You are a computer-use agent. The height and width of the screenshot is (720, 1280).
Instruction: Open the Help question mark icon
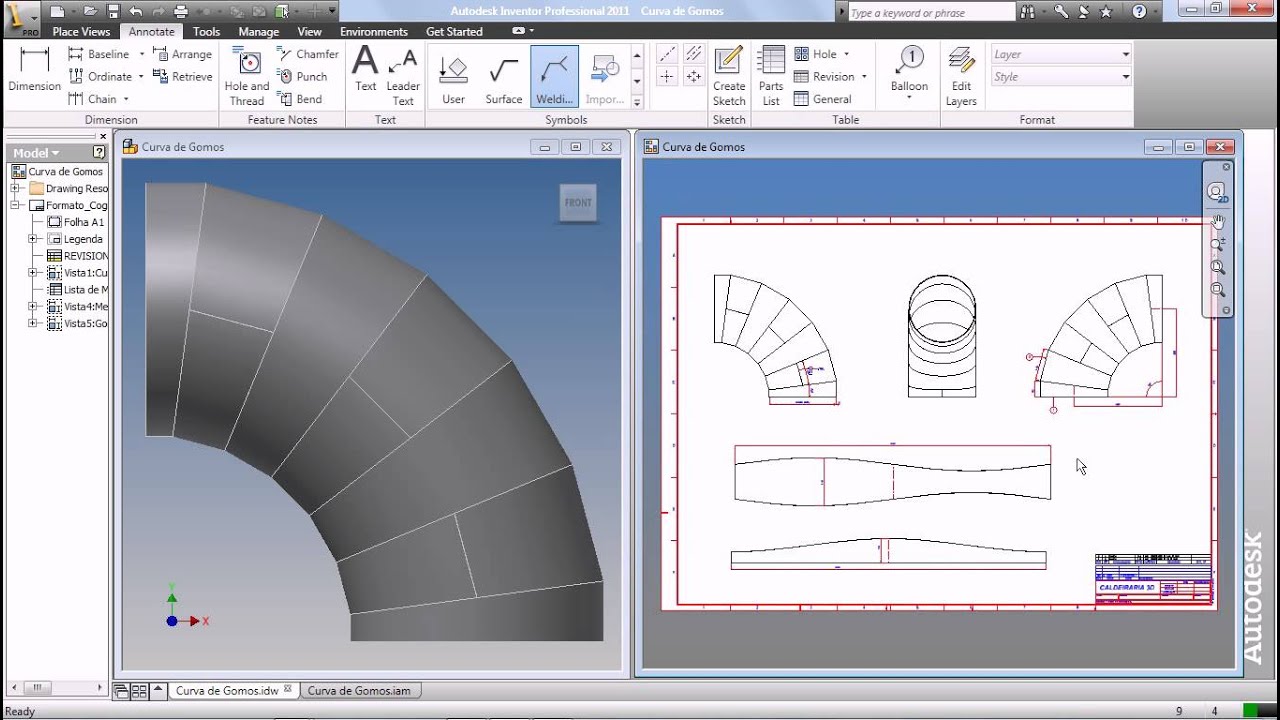[1139, 12]
